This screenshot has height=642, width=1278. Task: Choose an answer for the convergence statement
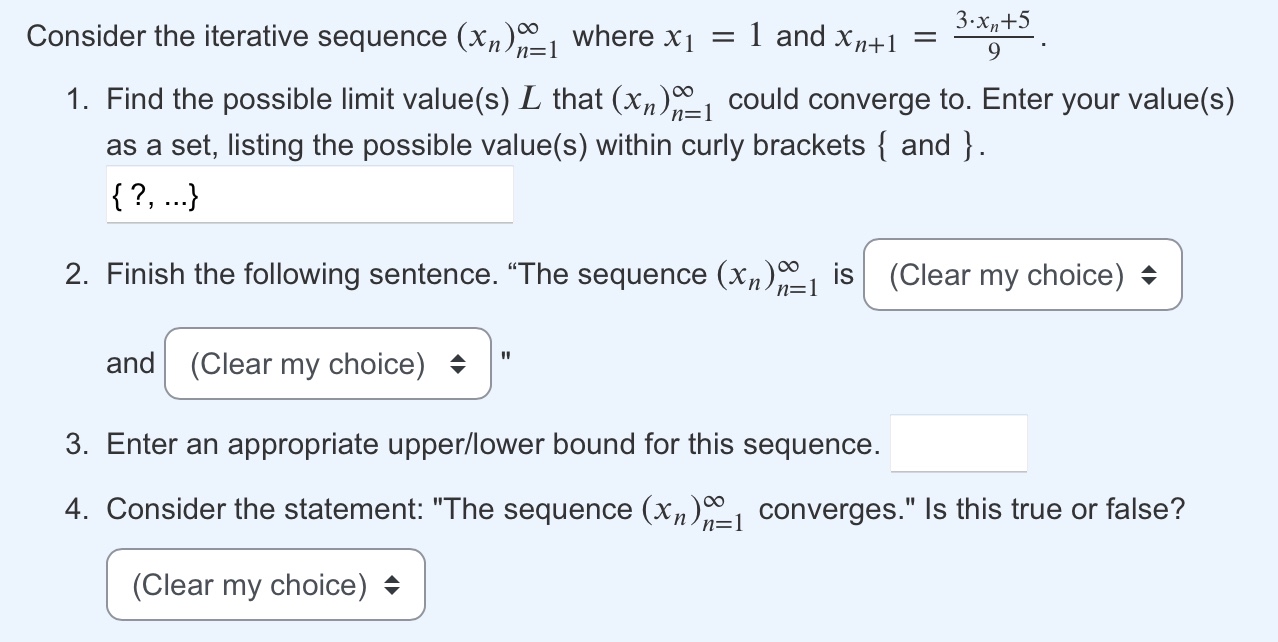[x=265, y=585]
